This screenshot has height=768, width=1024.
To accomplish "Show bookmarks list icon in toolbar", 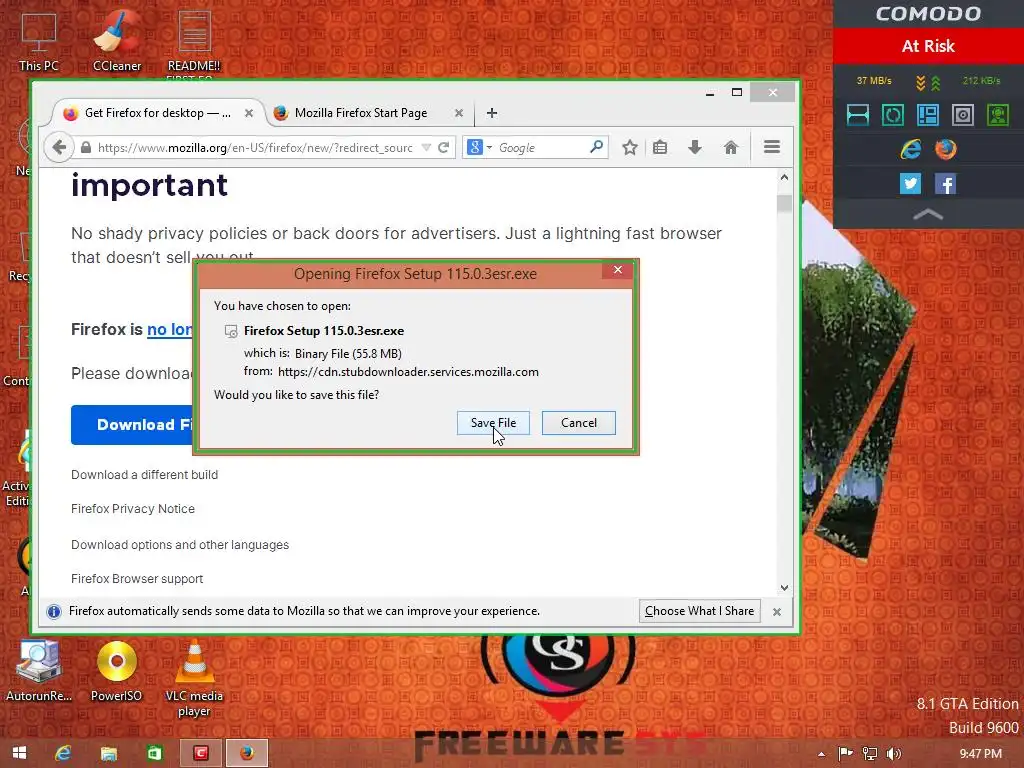I will coord(660,148).
